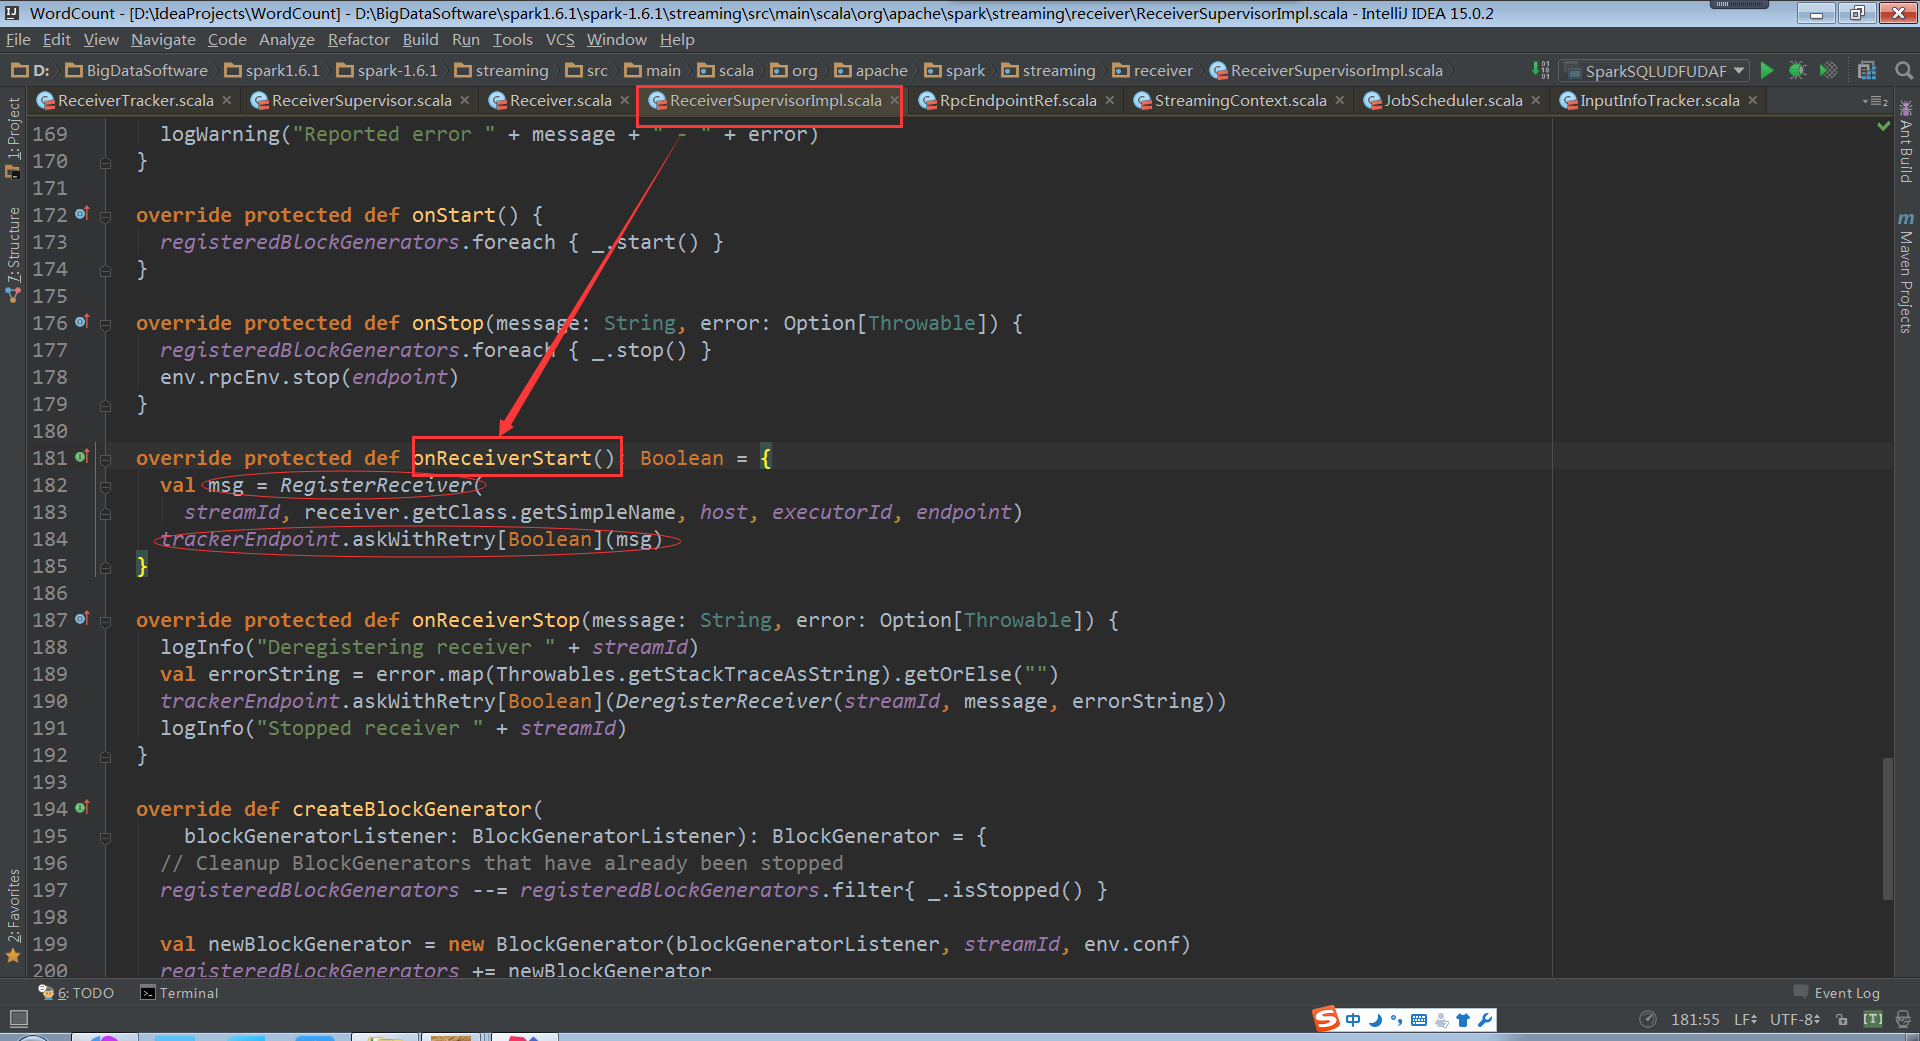This screenshot has height=1041, width=1920.
Task: Click the green [T] status bar indicator
Action: pyautogui.click(x=1873, y=1019)
